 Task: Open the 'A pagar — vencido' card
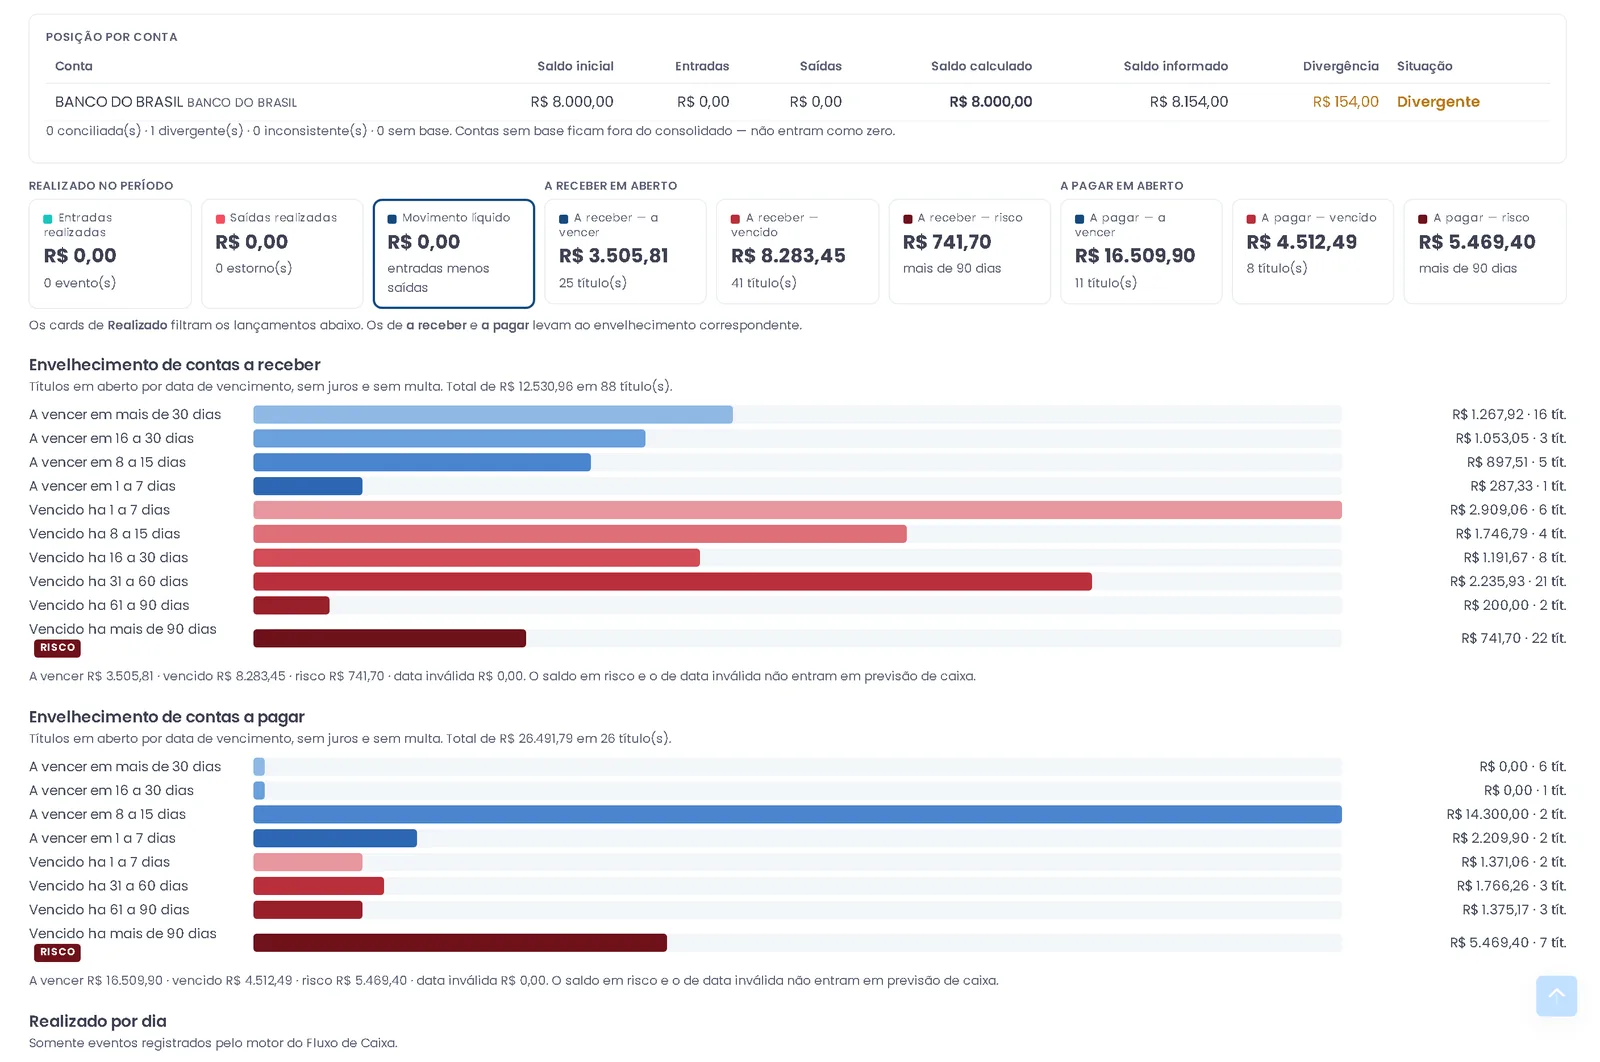pos(1313,251)
